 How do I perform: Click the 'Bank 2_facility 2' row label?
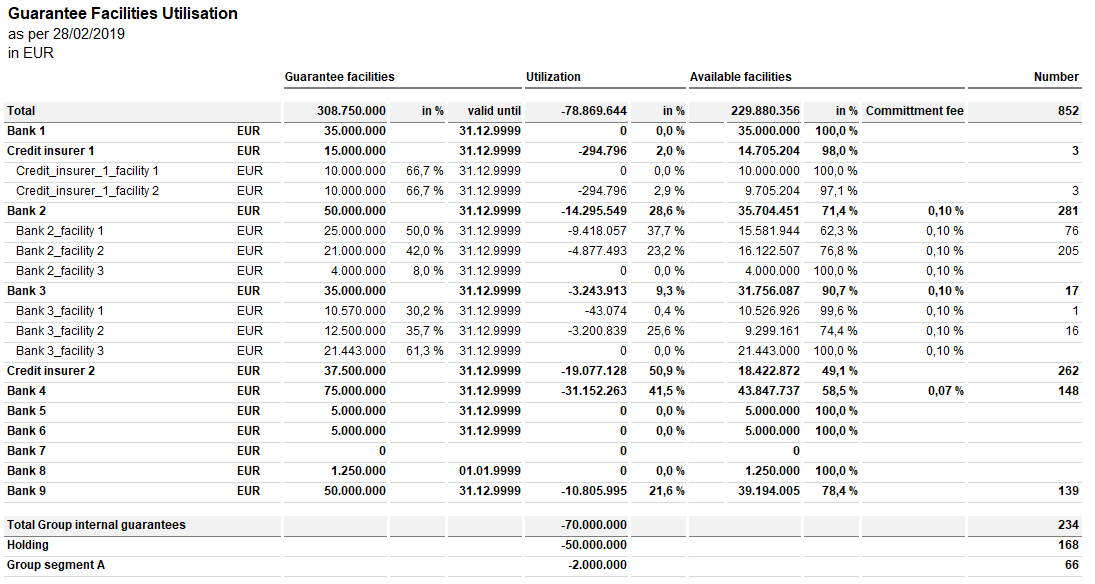coord(59,251)
